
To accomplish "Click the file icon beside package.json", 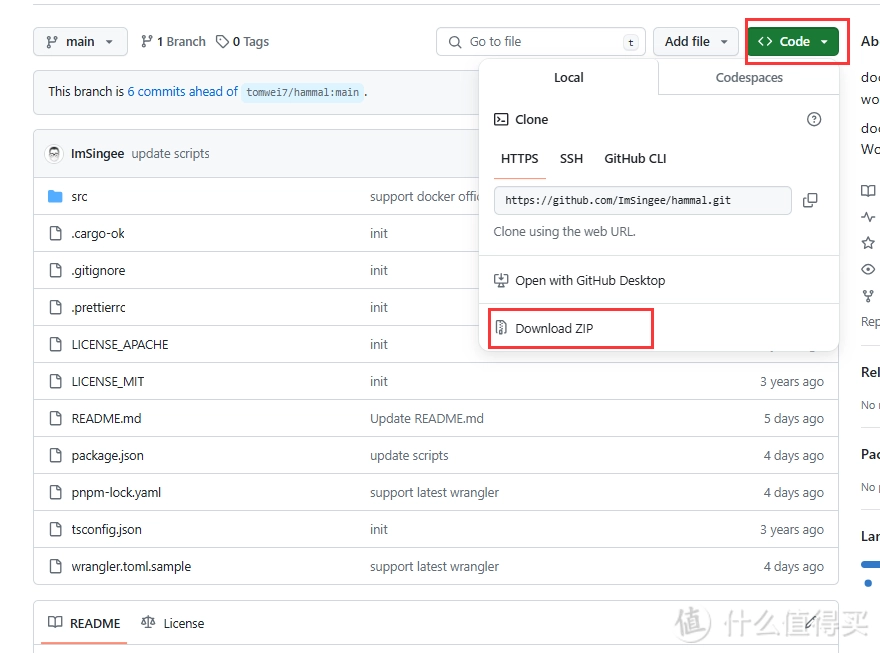I will (55, 456).
